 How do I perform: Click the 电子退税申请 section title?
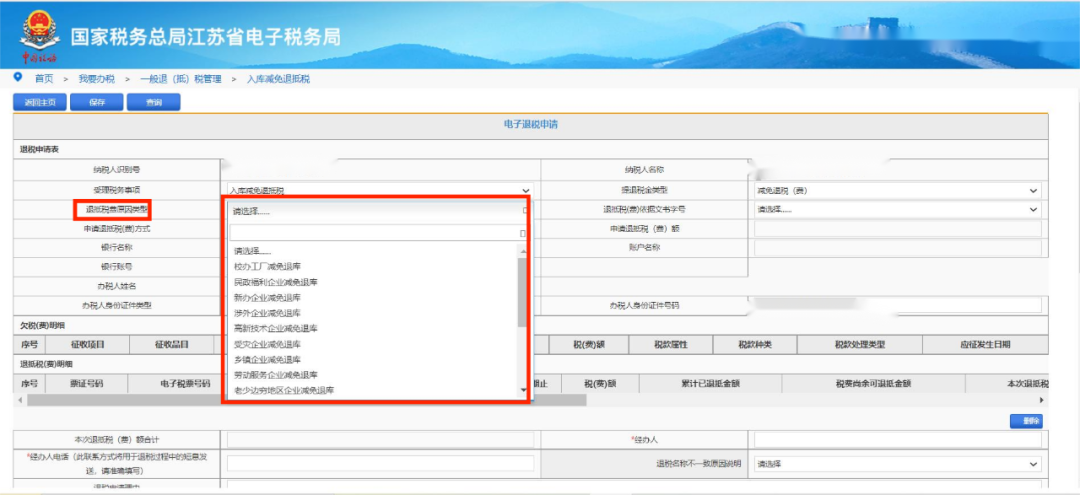pos(530,124)
